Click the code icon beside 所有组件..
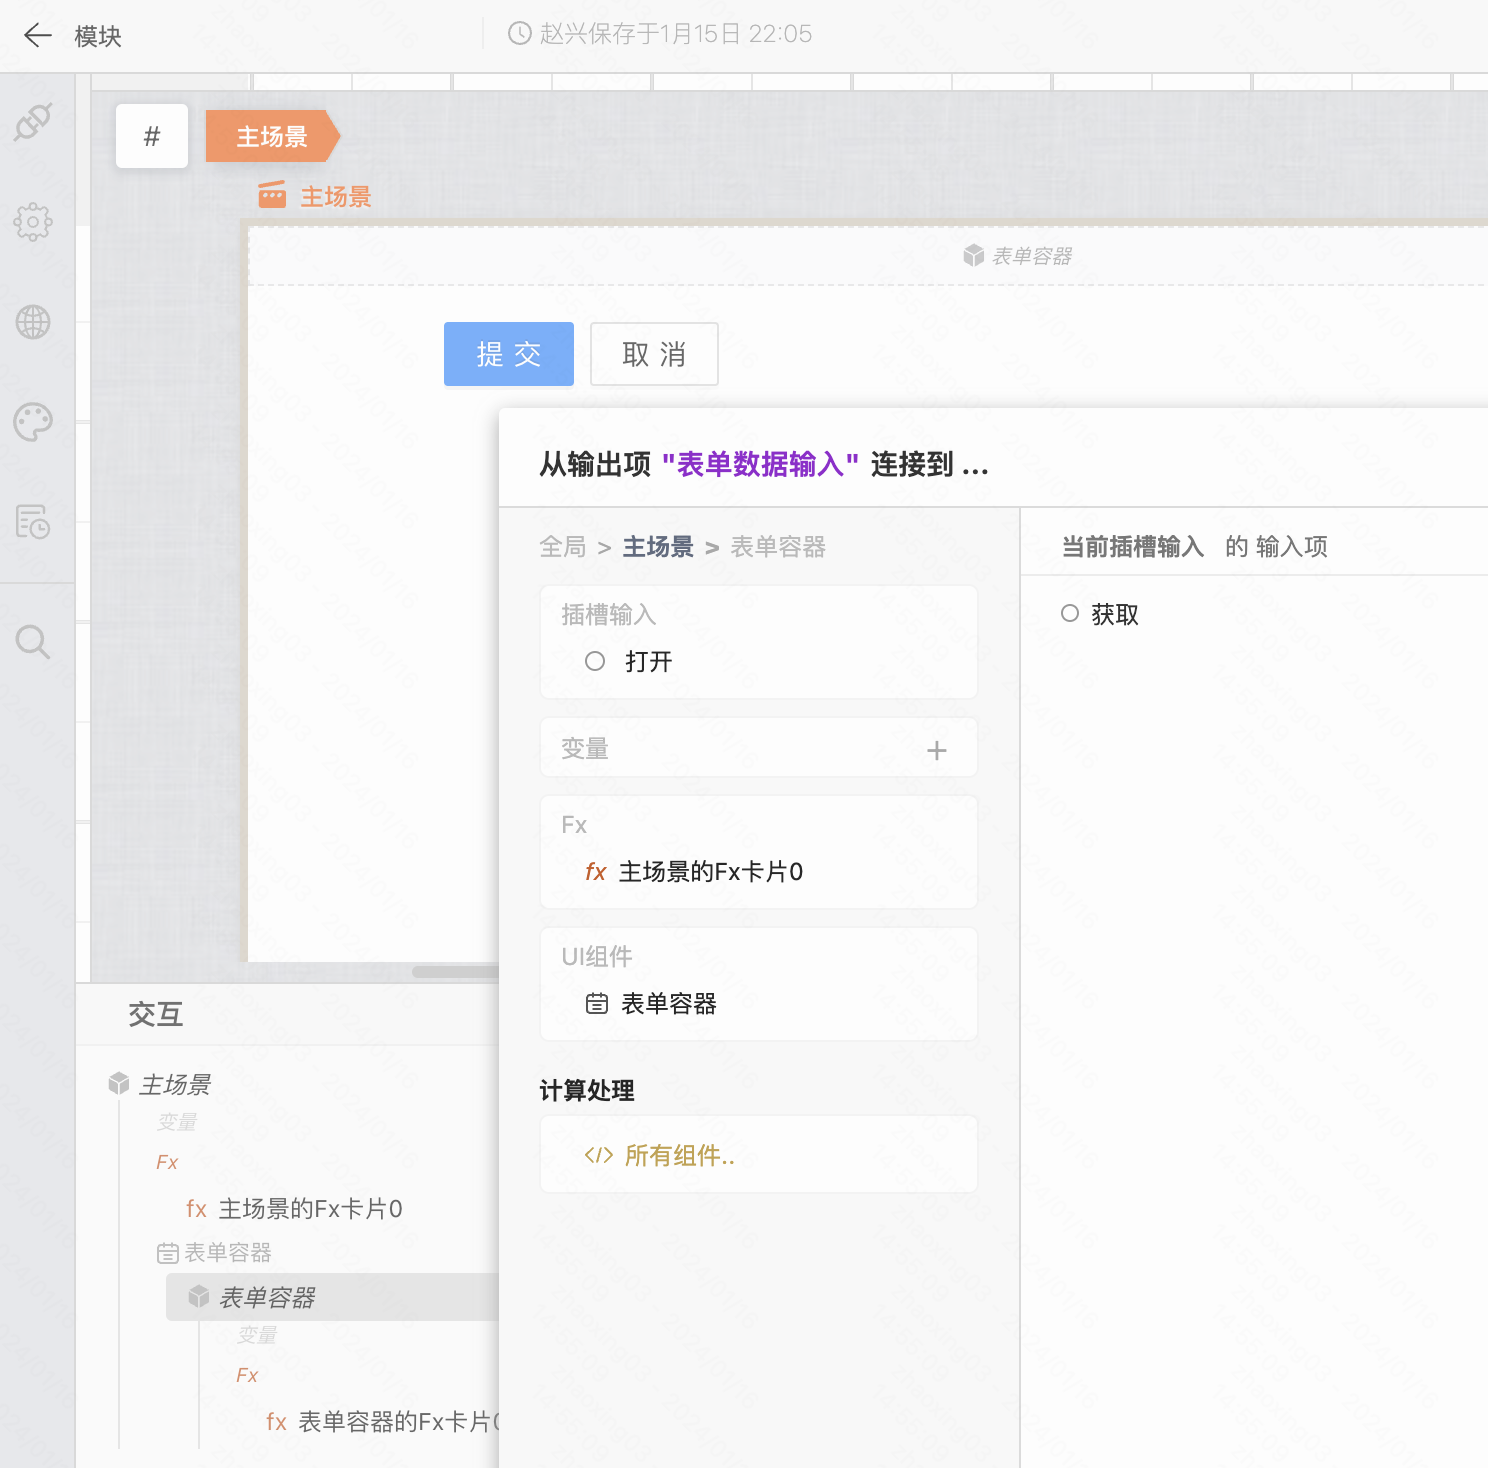The image size is (1488, 1468). pos(599,1156)
